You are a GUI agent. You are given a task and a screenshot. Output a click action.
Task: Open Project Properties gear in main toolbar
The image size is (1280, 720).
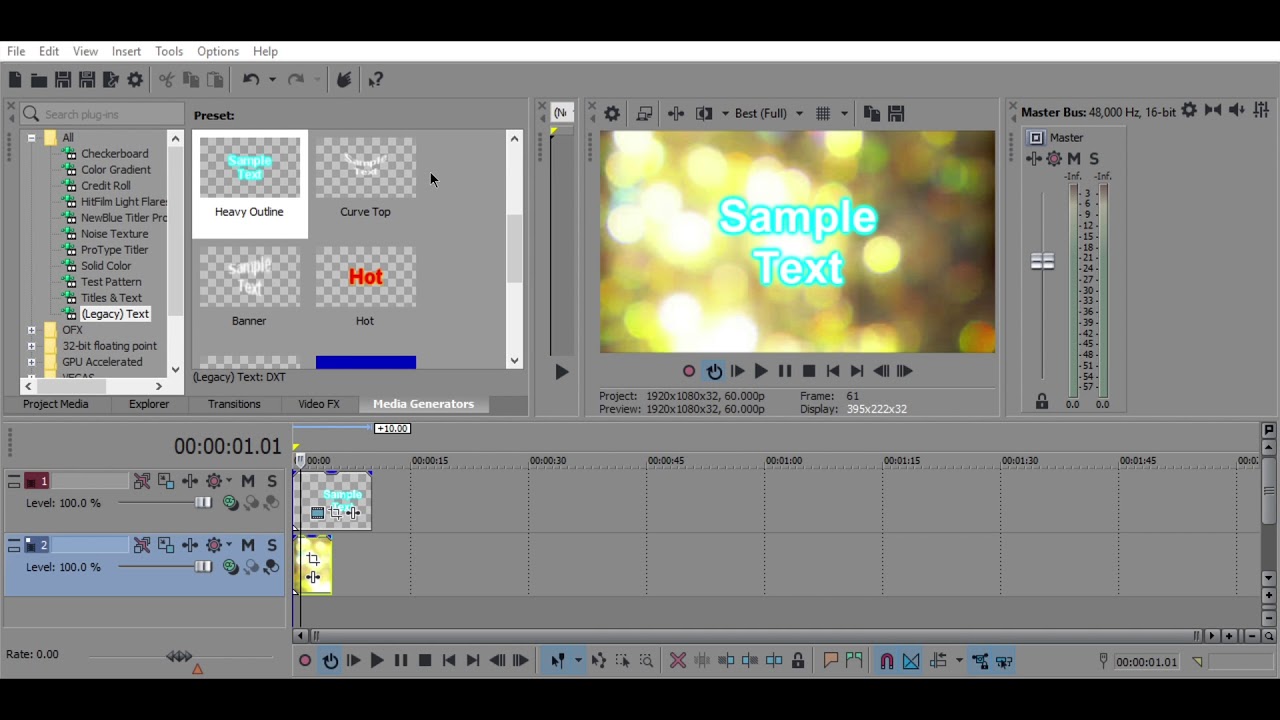pos(135,80)
